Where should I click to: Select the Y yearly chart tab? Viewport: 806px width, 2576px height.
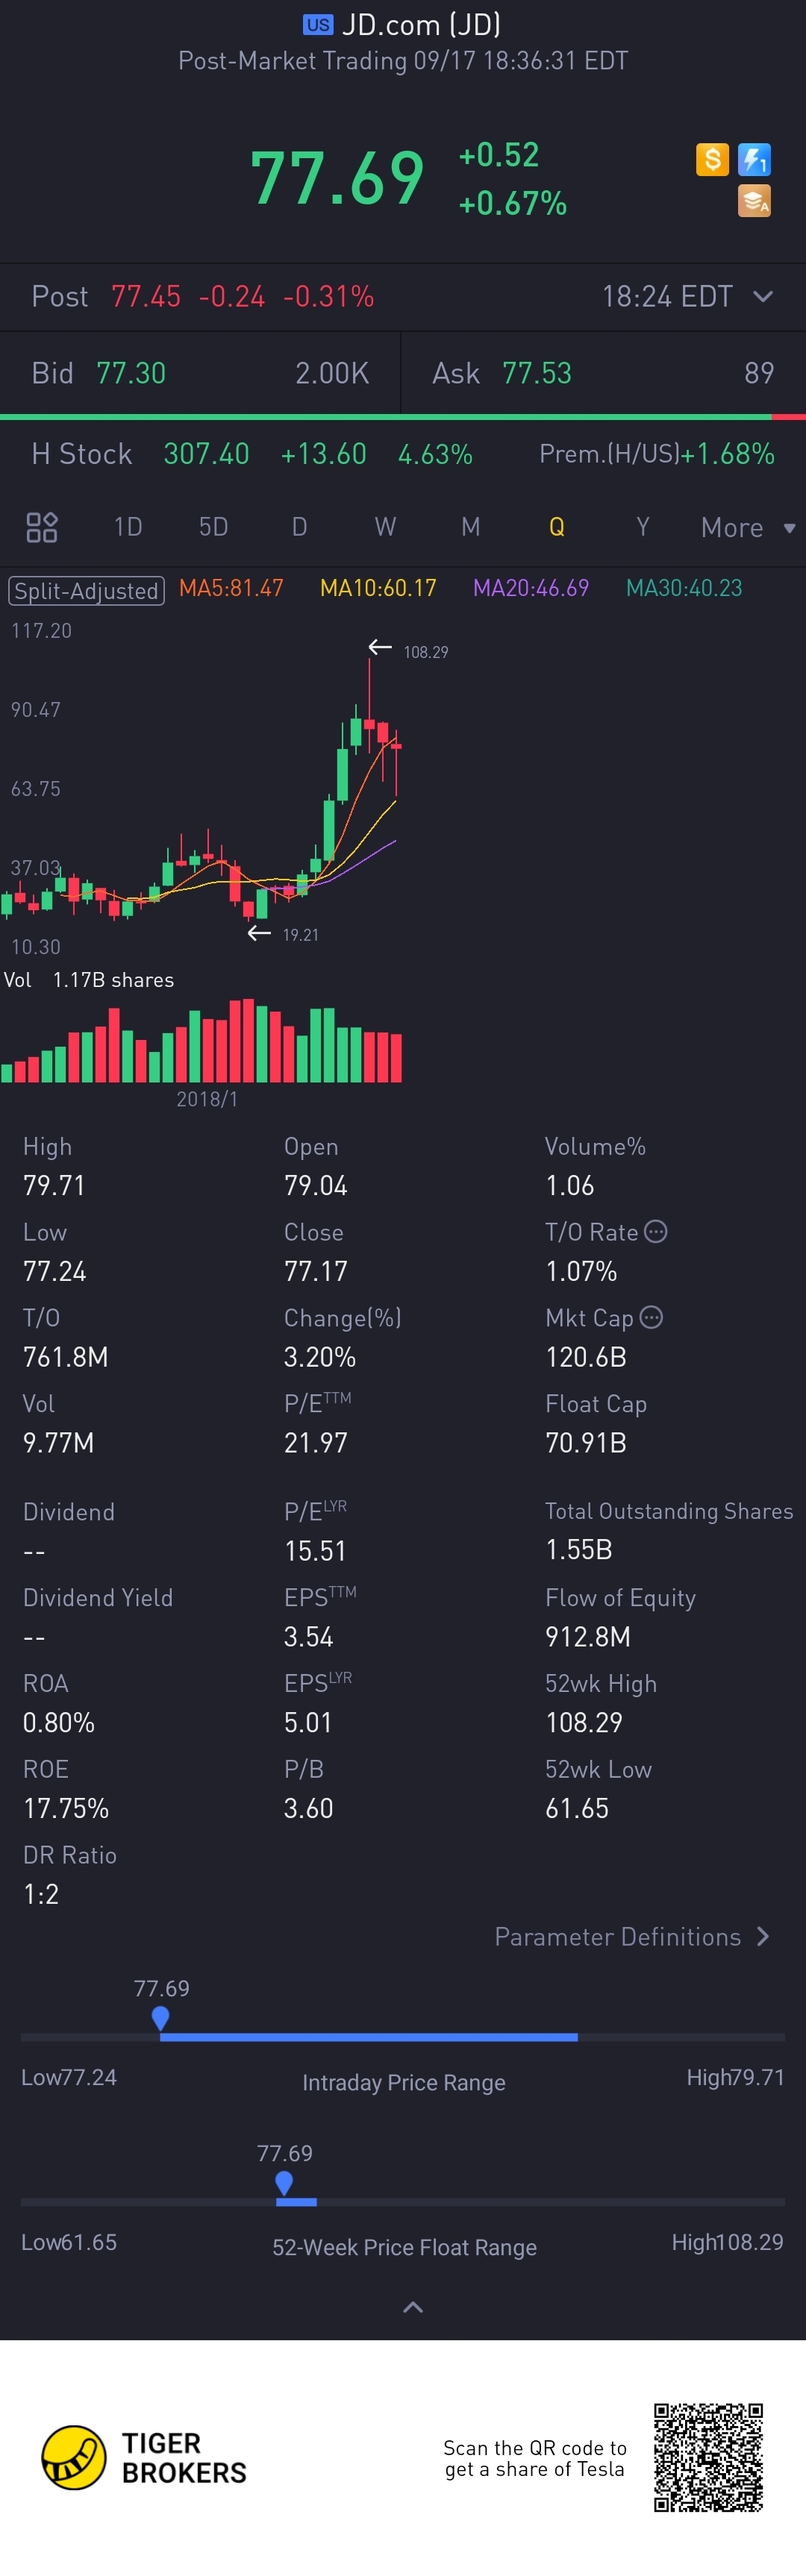point(643,527)
